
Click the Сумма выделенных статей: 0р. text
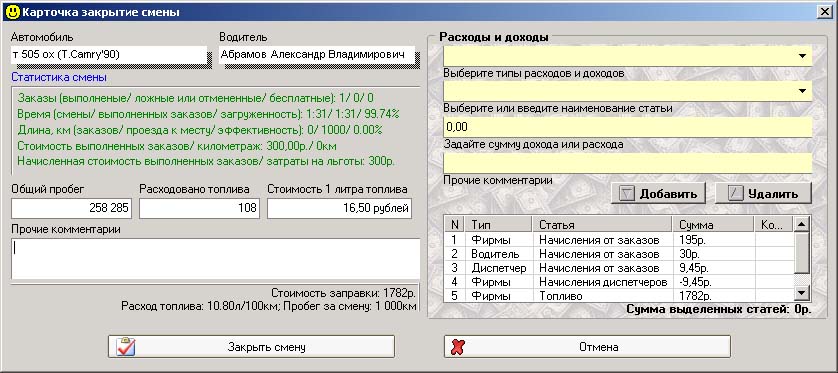click(719, 309)
